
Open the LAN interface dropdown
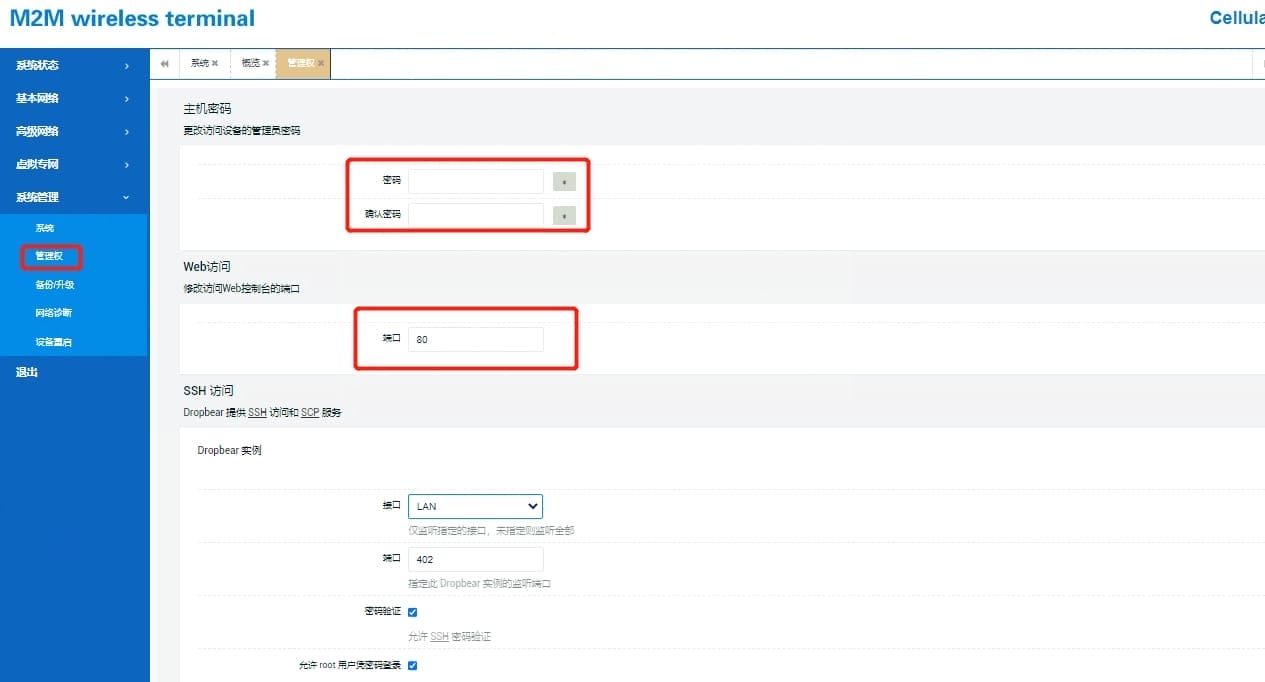(x=475, y=506)
